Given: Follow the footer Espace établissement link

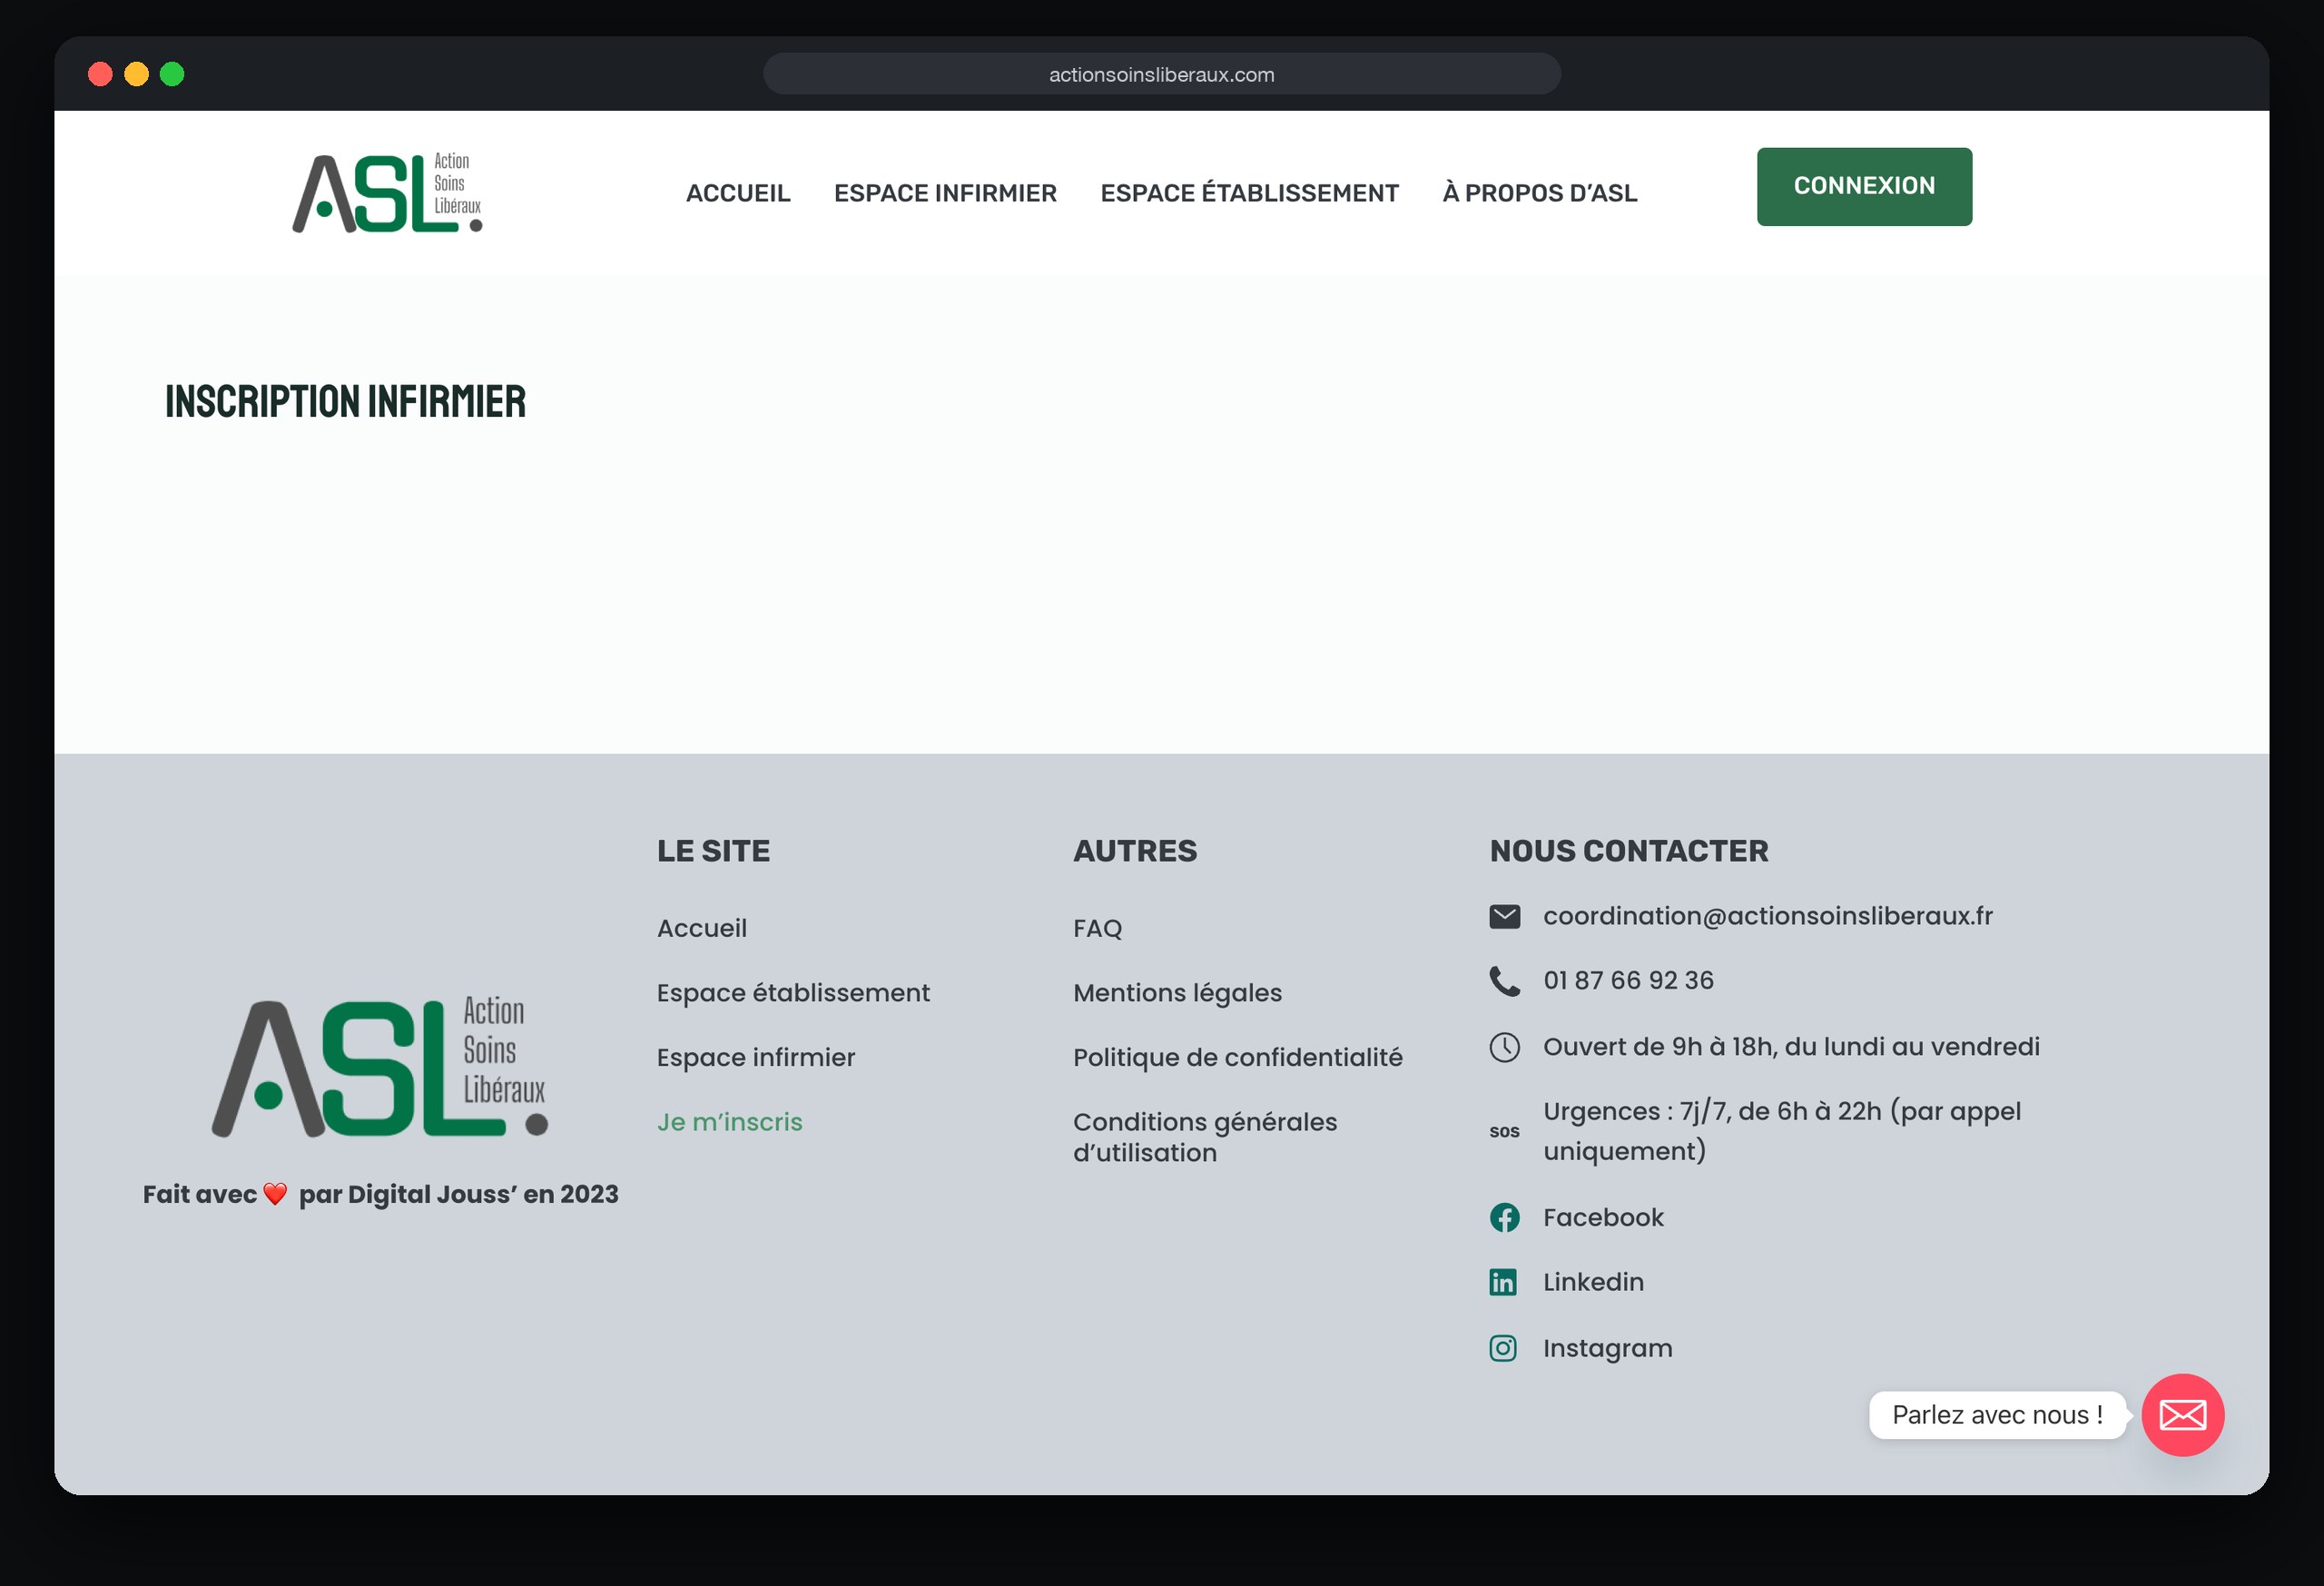Looking at the screenshot, I should click(x=793, y=993).
